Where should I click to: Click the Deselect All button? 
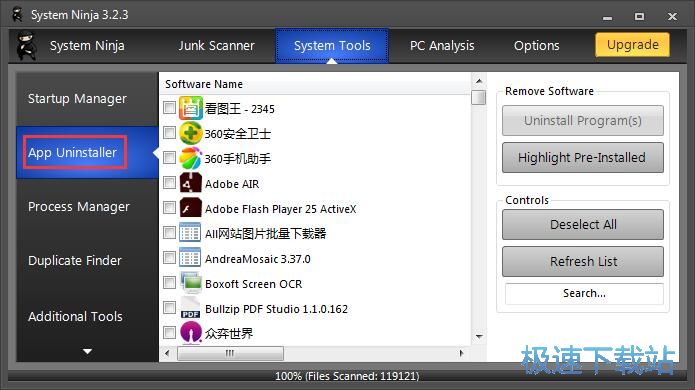click(583, 224)
